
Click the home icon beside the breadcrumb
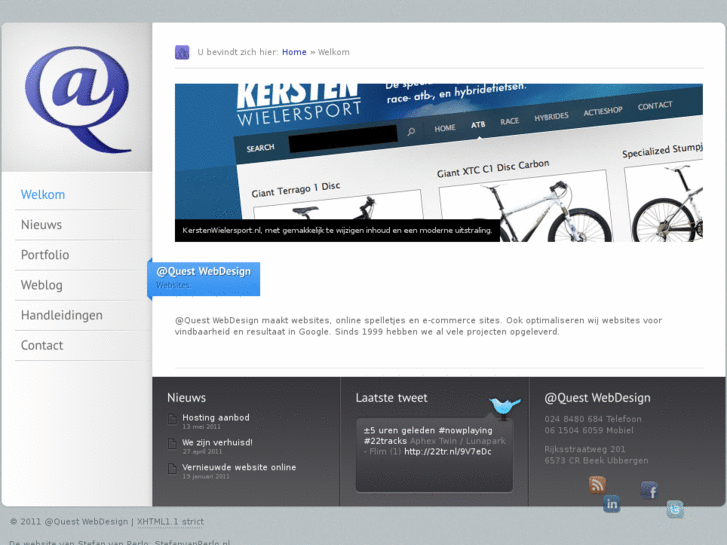tap(182, 52)
